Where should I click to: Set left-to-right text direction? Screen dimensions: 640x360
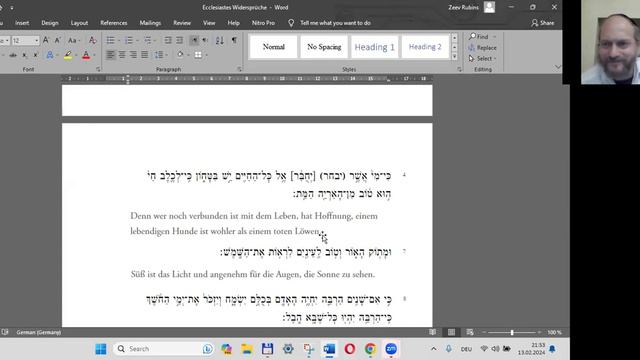pyautogui.click(x=194, y=40)
